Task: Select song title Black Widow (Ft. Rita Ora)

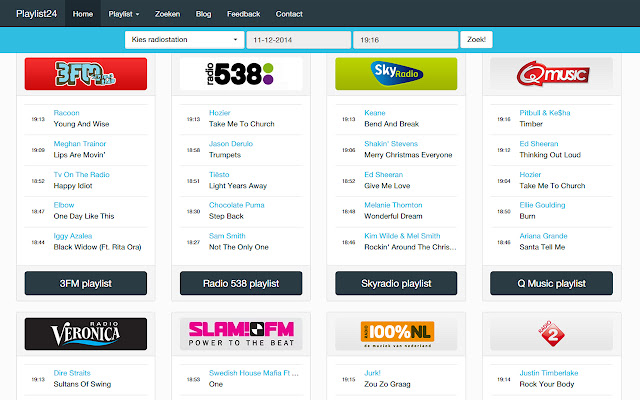Action: [97, 247]
